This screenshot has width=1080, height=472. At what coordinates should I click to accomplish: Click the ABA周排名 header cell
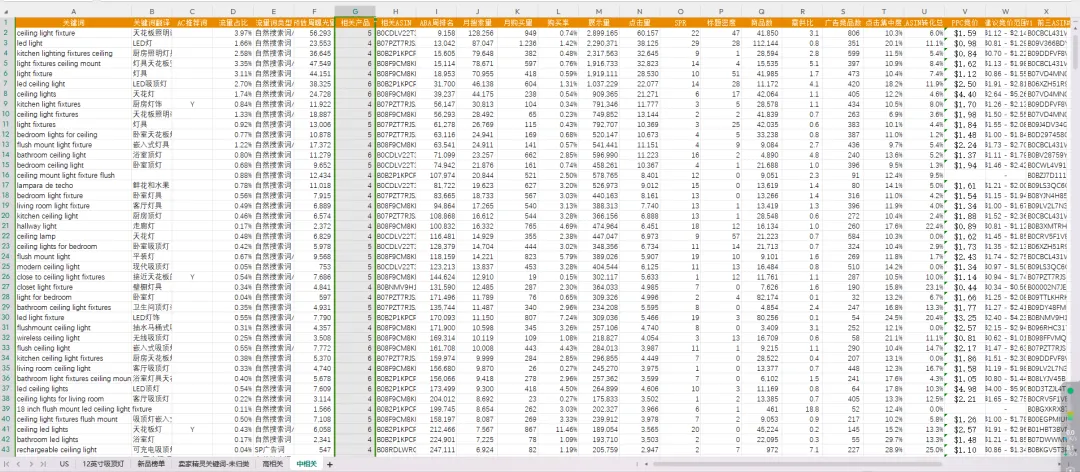point(436,22)
